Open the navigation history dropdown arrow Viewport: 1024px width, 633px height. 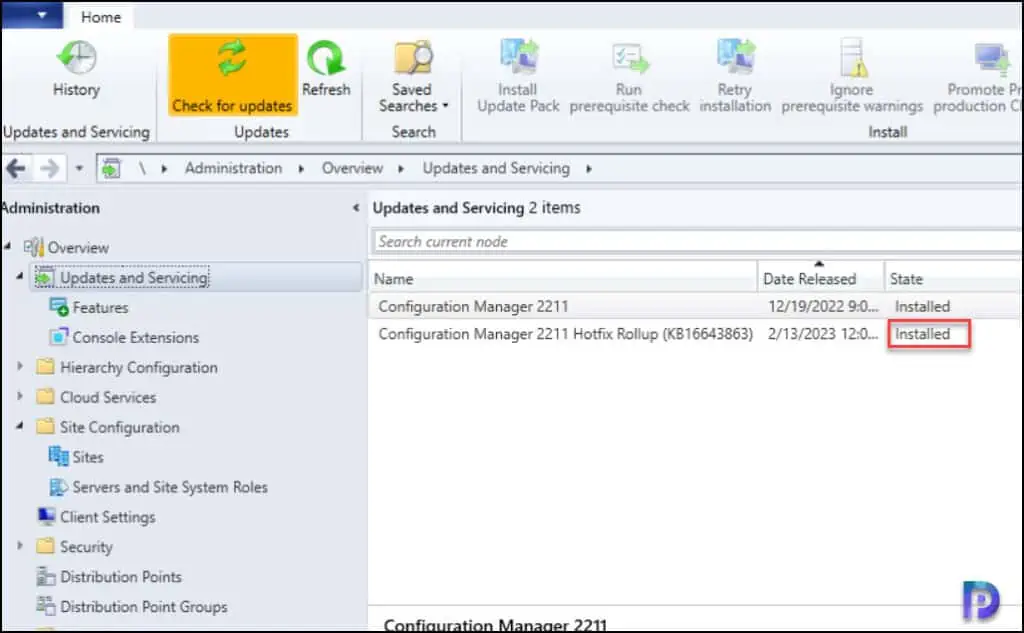tap(79, 169)
